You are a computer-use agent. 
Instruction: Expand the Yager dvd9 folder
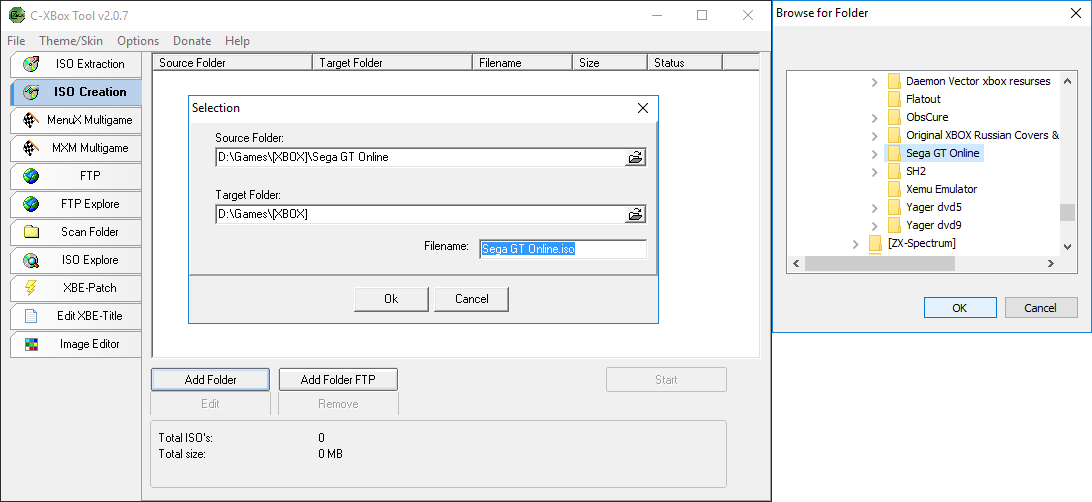875,226
